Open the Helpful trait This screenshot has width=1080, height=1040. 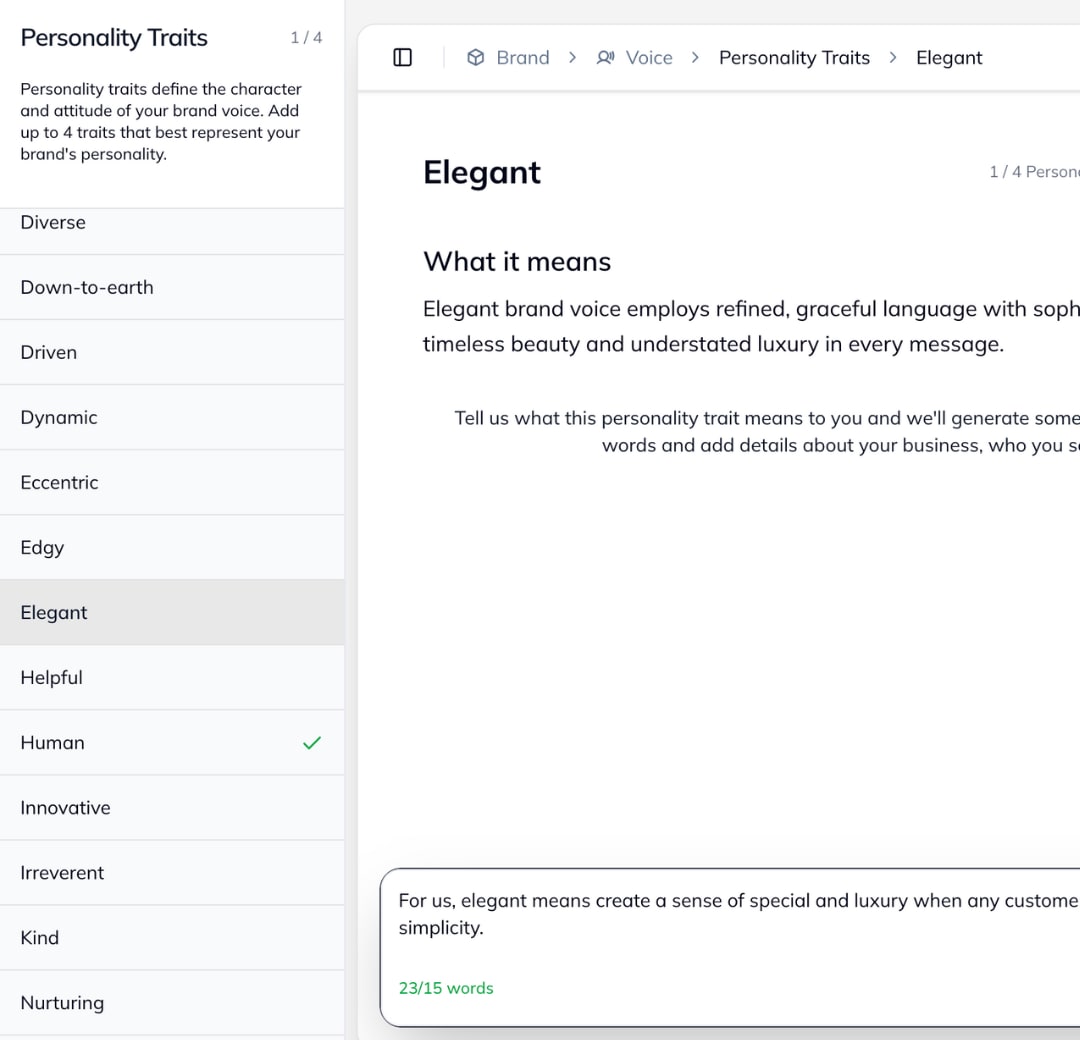point(52,678)
